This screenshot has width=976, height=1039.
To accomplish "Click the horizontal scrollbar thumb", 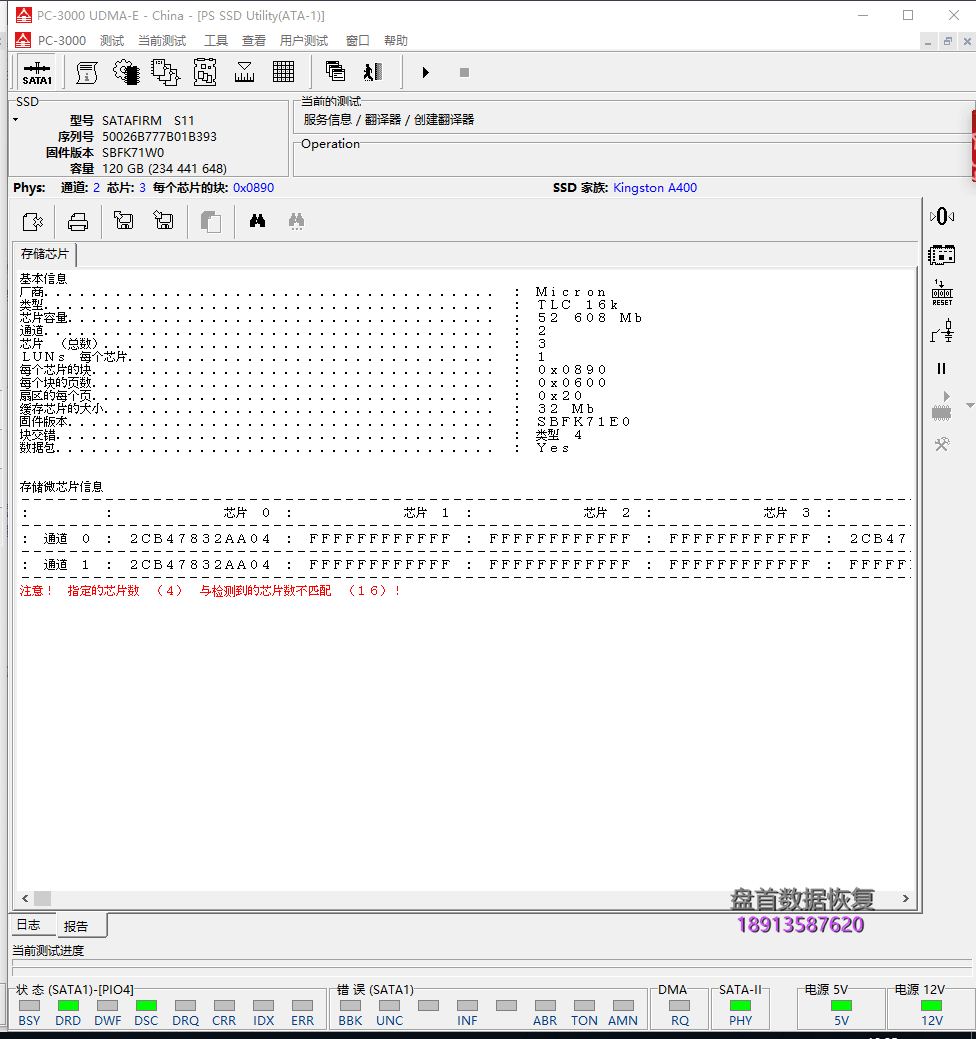I will tap(42, 899).
